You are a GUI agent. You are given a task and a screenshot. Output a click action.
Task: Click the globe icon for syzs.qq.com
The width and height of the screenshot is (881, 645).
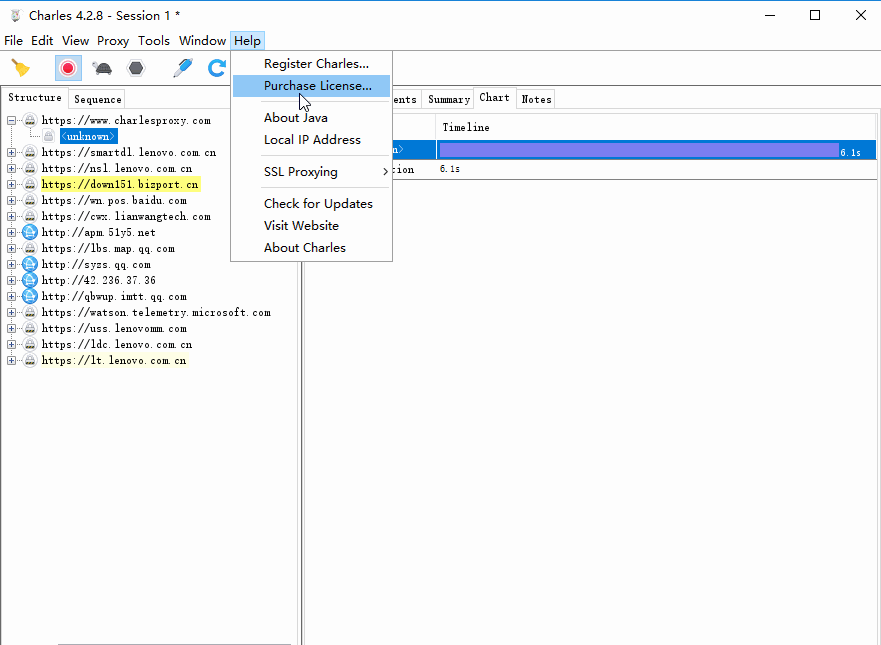point(30,264)
